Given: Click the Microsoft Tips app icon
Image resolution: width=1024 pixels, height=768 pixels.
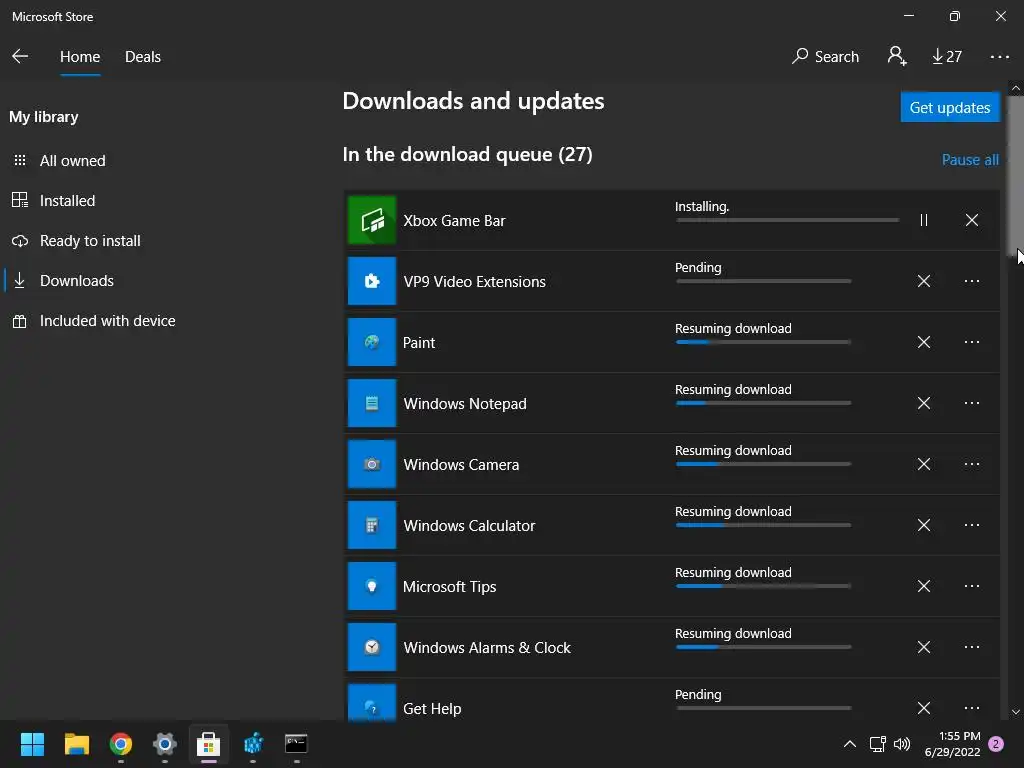Looking at the screenshot, I should (x=372, y=586).
